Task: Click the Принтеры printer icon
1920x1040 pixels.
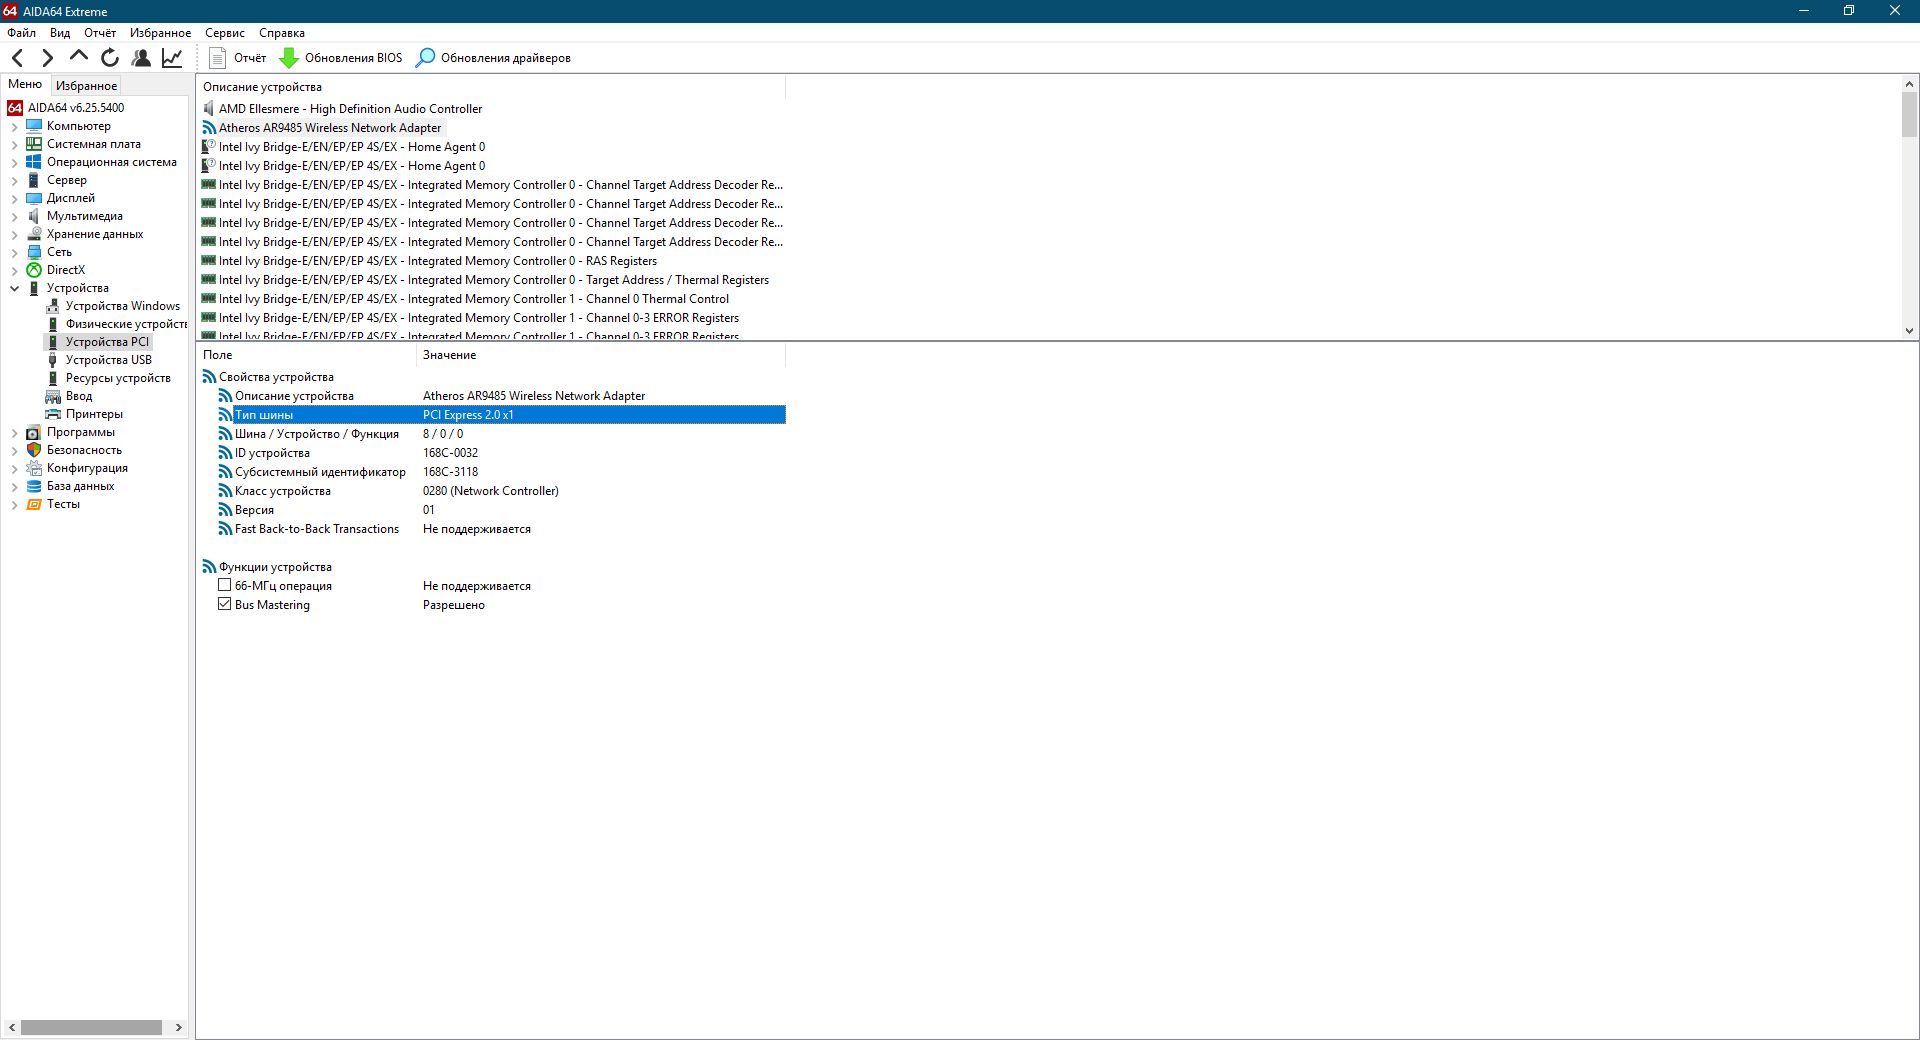Action: pos(53,414)
